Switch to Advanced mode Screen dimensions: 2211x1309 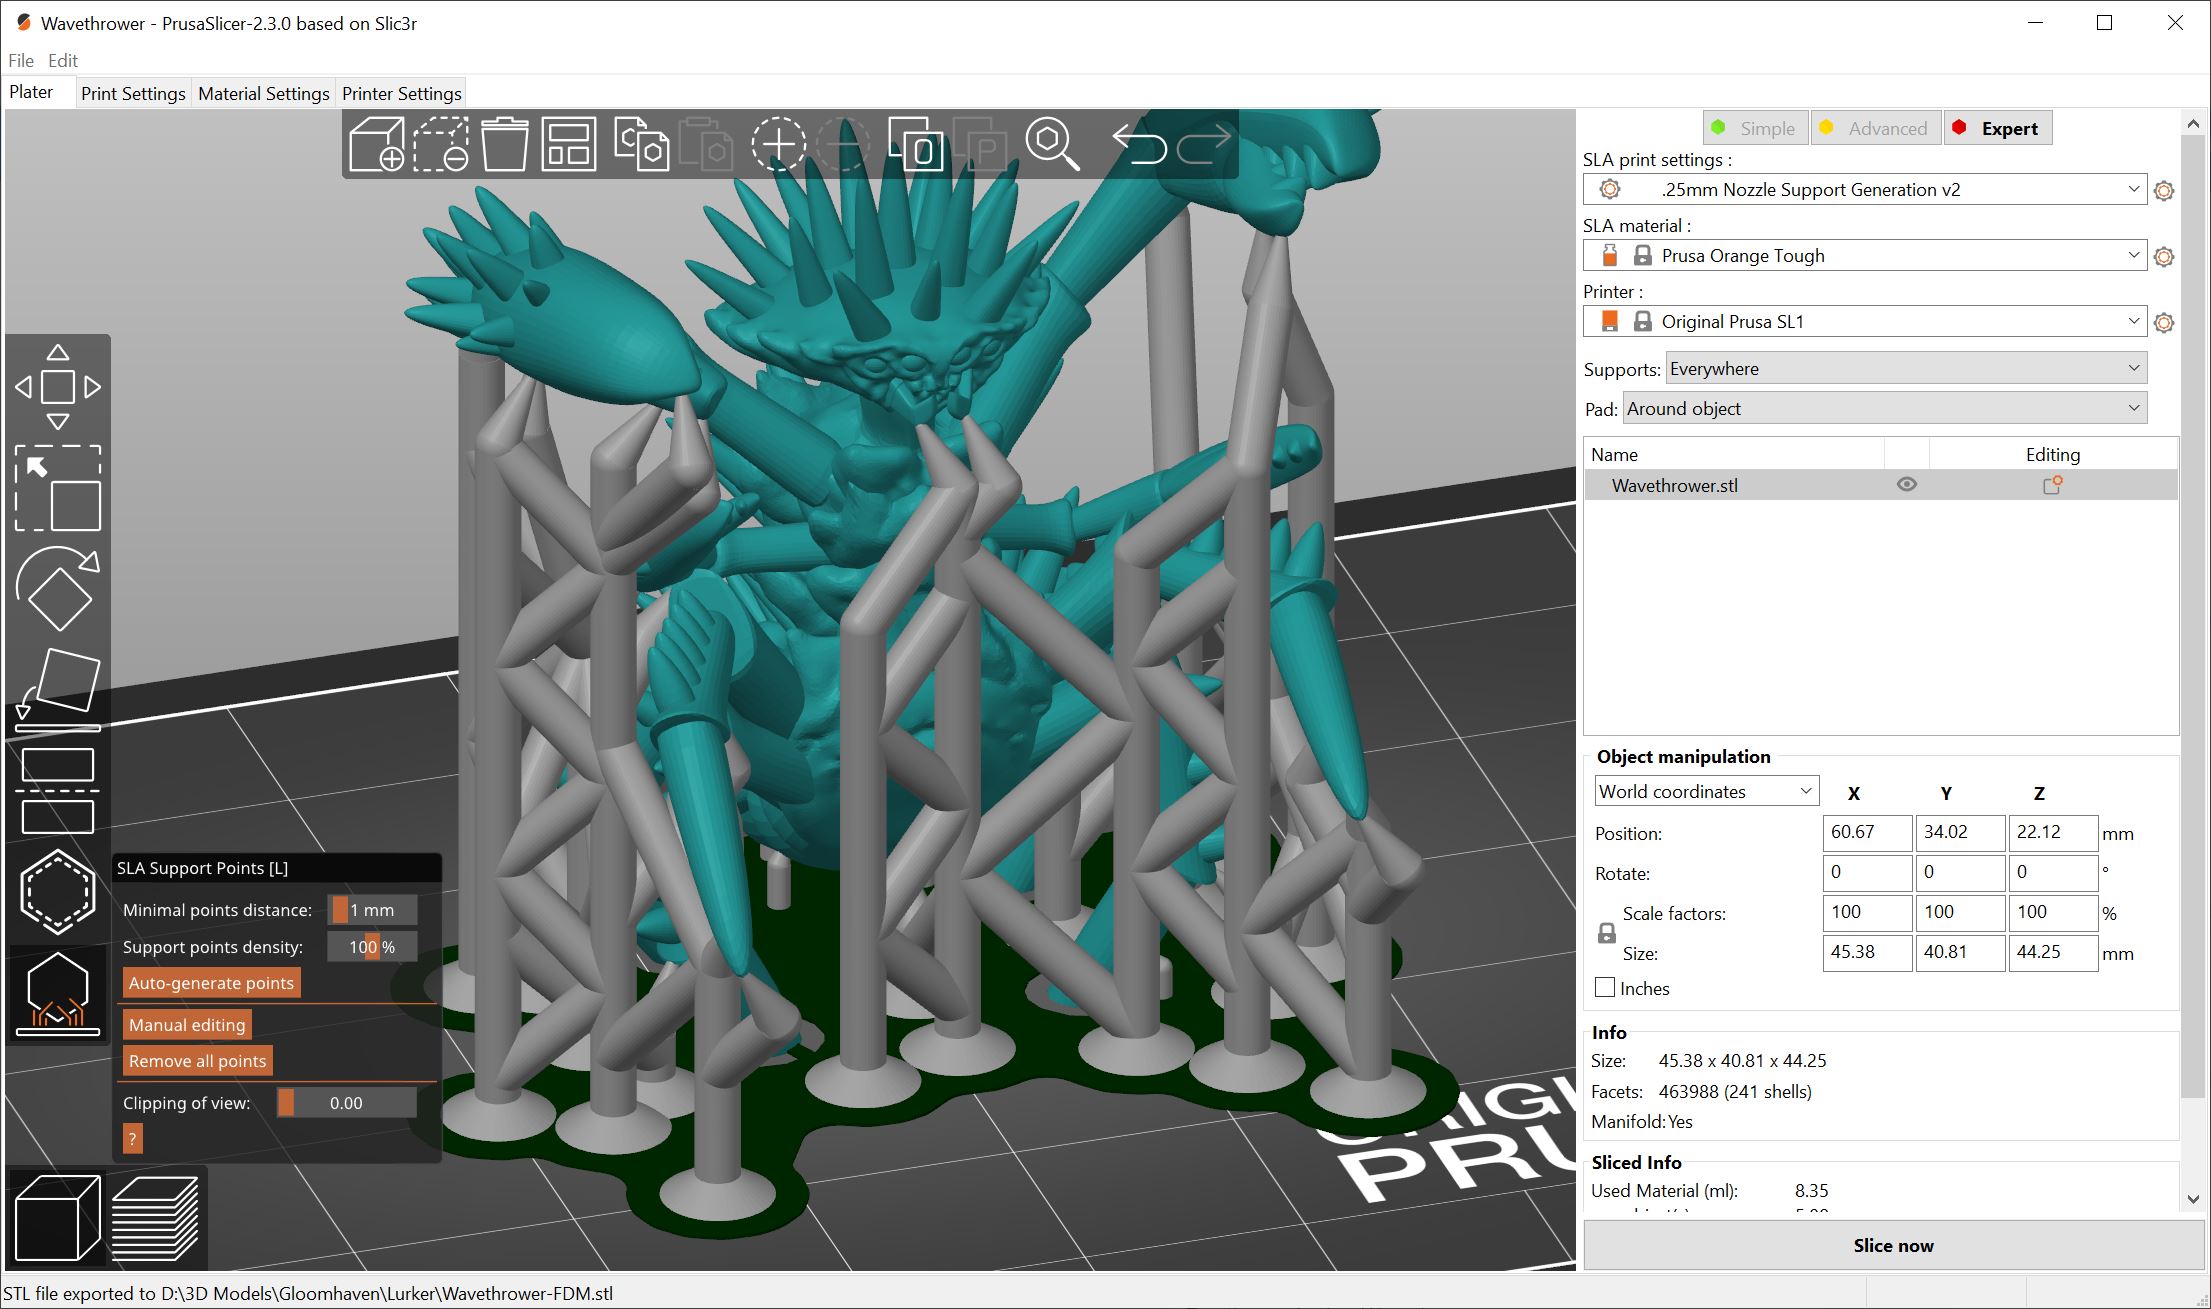coord(1875,128)
